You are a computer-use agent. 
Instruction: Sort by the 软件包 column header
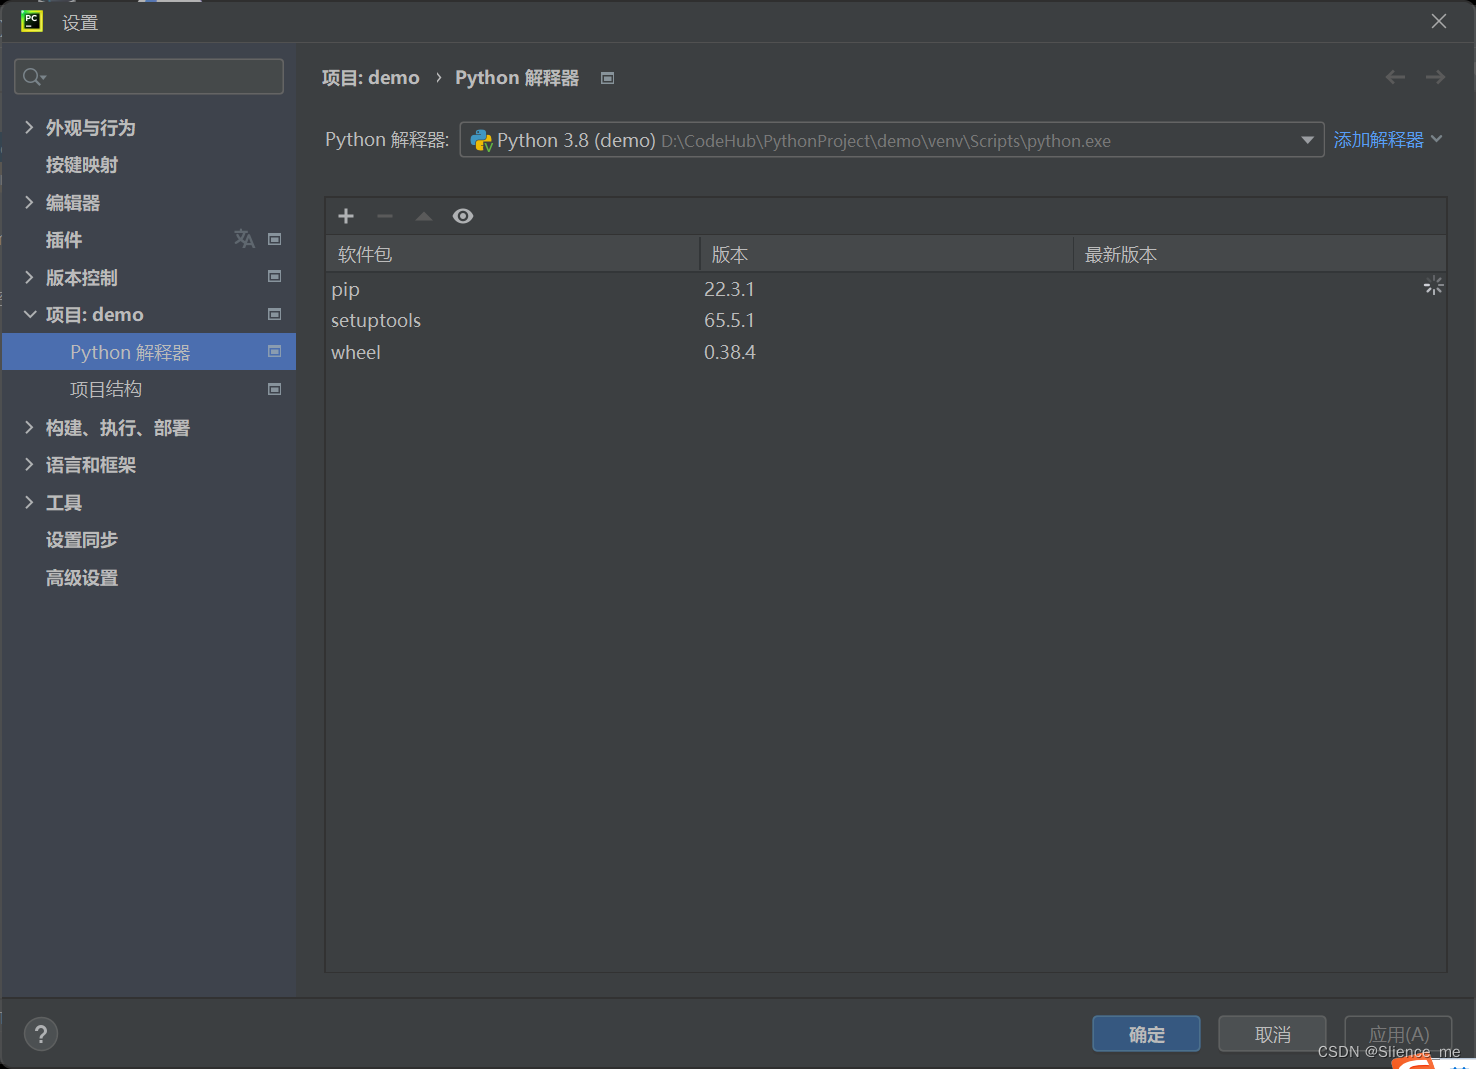pyautogui.click(x=512, y=254)
